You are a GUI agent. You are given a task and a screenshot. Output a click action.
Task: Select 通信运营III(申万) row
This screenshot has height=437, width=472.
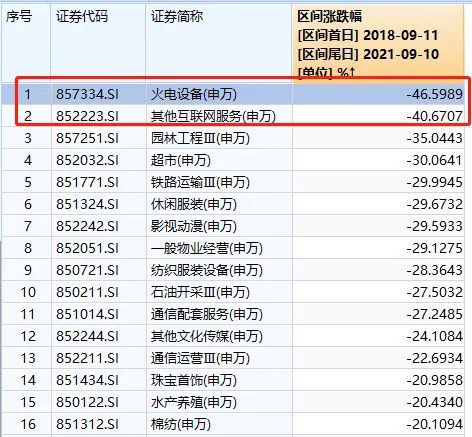pyautogui.click(x=233, y=358)
